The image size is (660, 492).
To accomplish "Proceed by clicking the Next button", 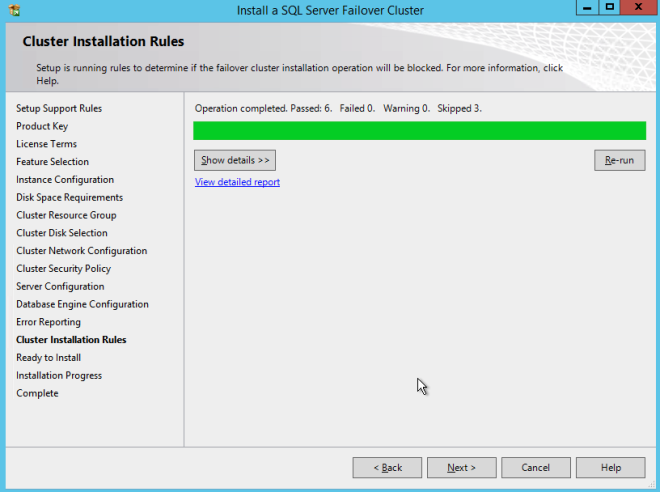I will point(462,468).
